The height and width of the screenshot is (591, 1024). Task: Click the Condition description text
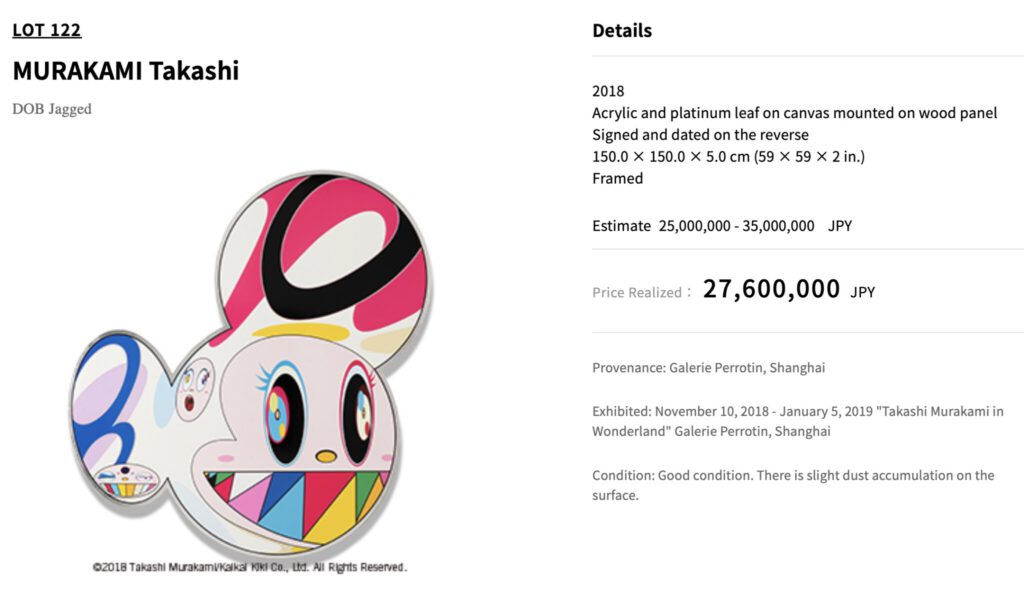pyautogui.click(x=792, y=485)
